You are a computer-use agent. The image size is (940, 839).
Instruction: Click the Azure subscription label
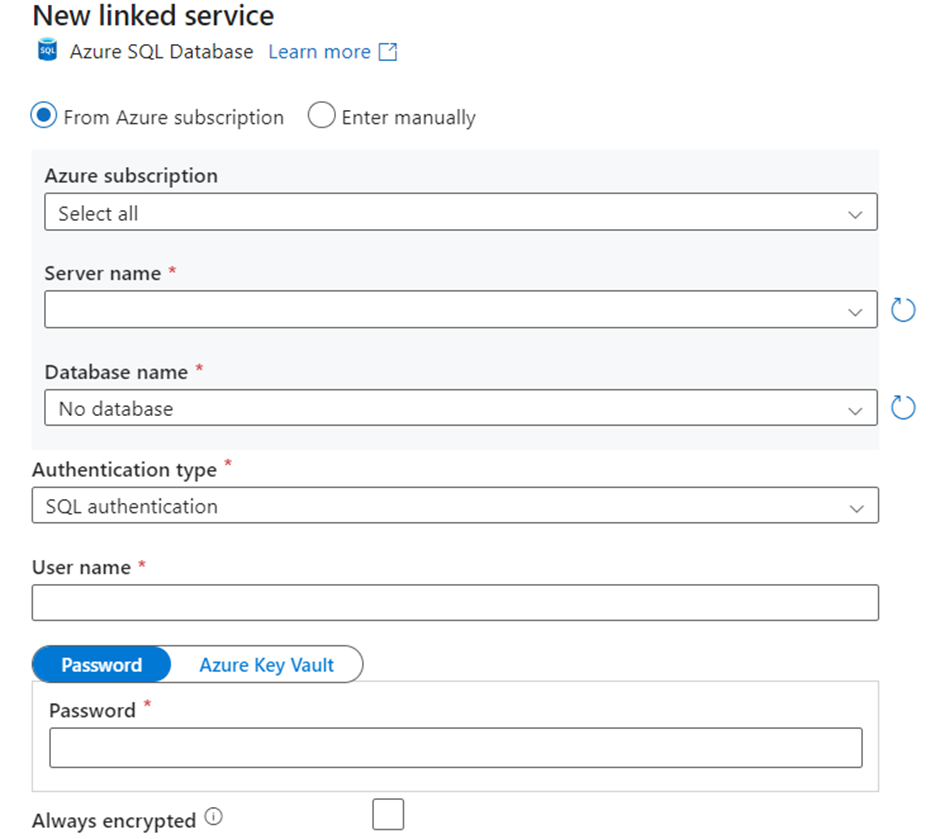[x=131, y=176]
